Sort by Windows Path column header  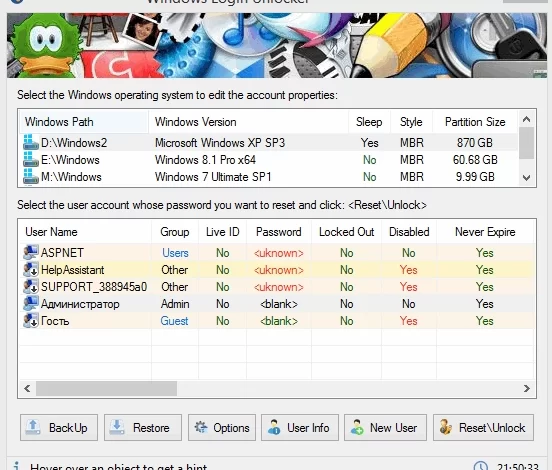[x=84, y=122]
